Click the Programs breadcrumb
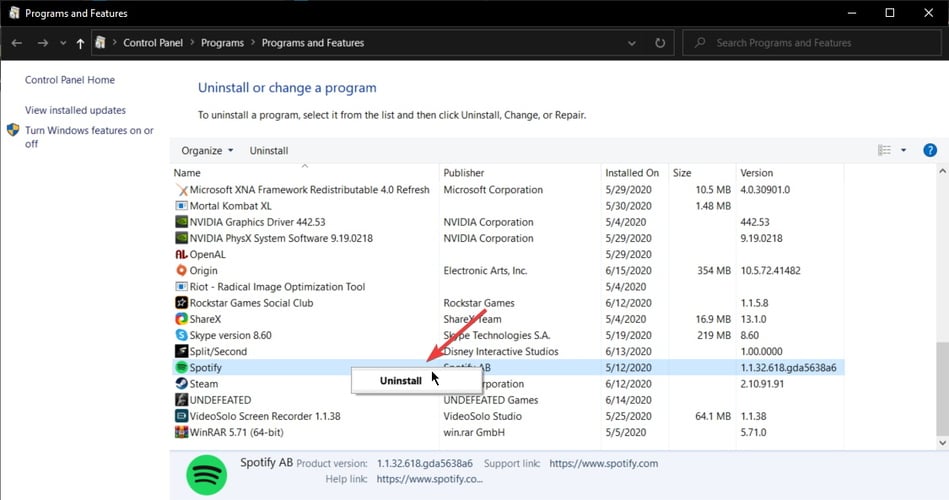The height and width of the screenshot is (500, 949). [222, 43]
